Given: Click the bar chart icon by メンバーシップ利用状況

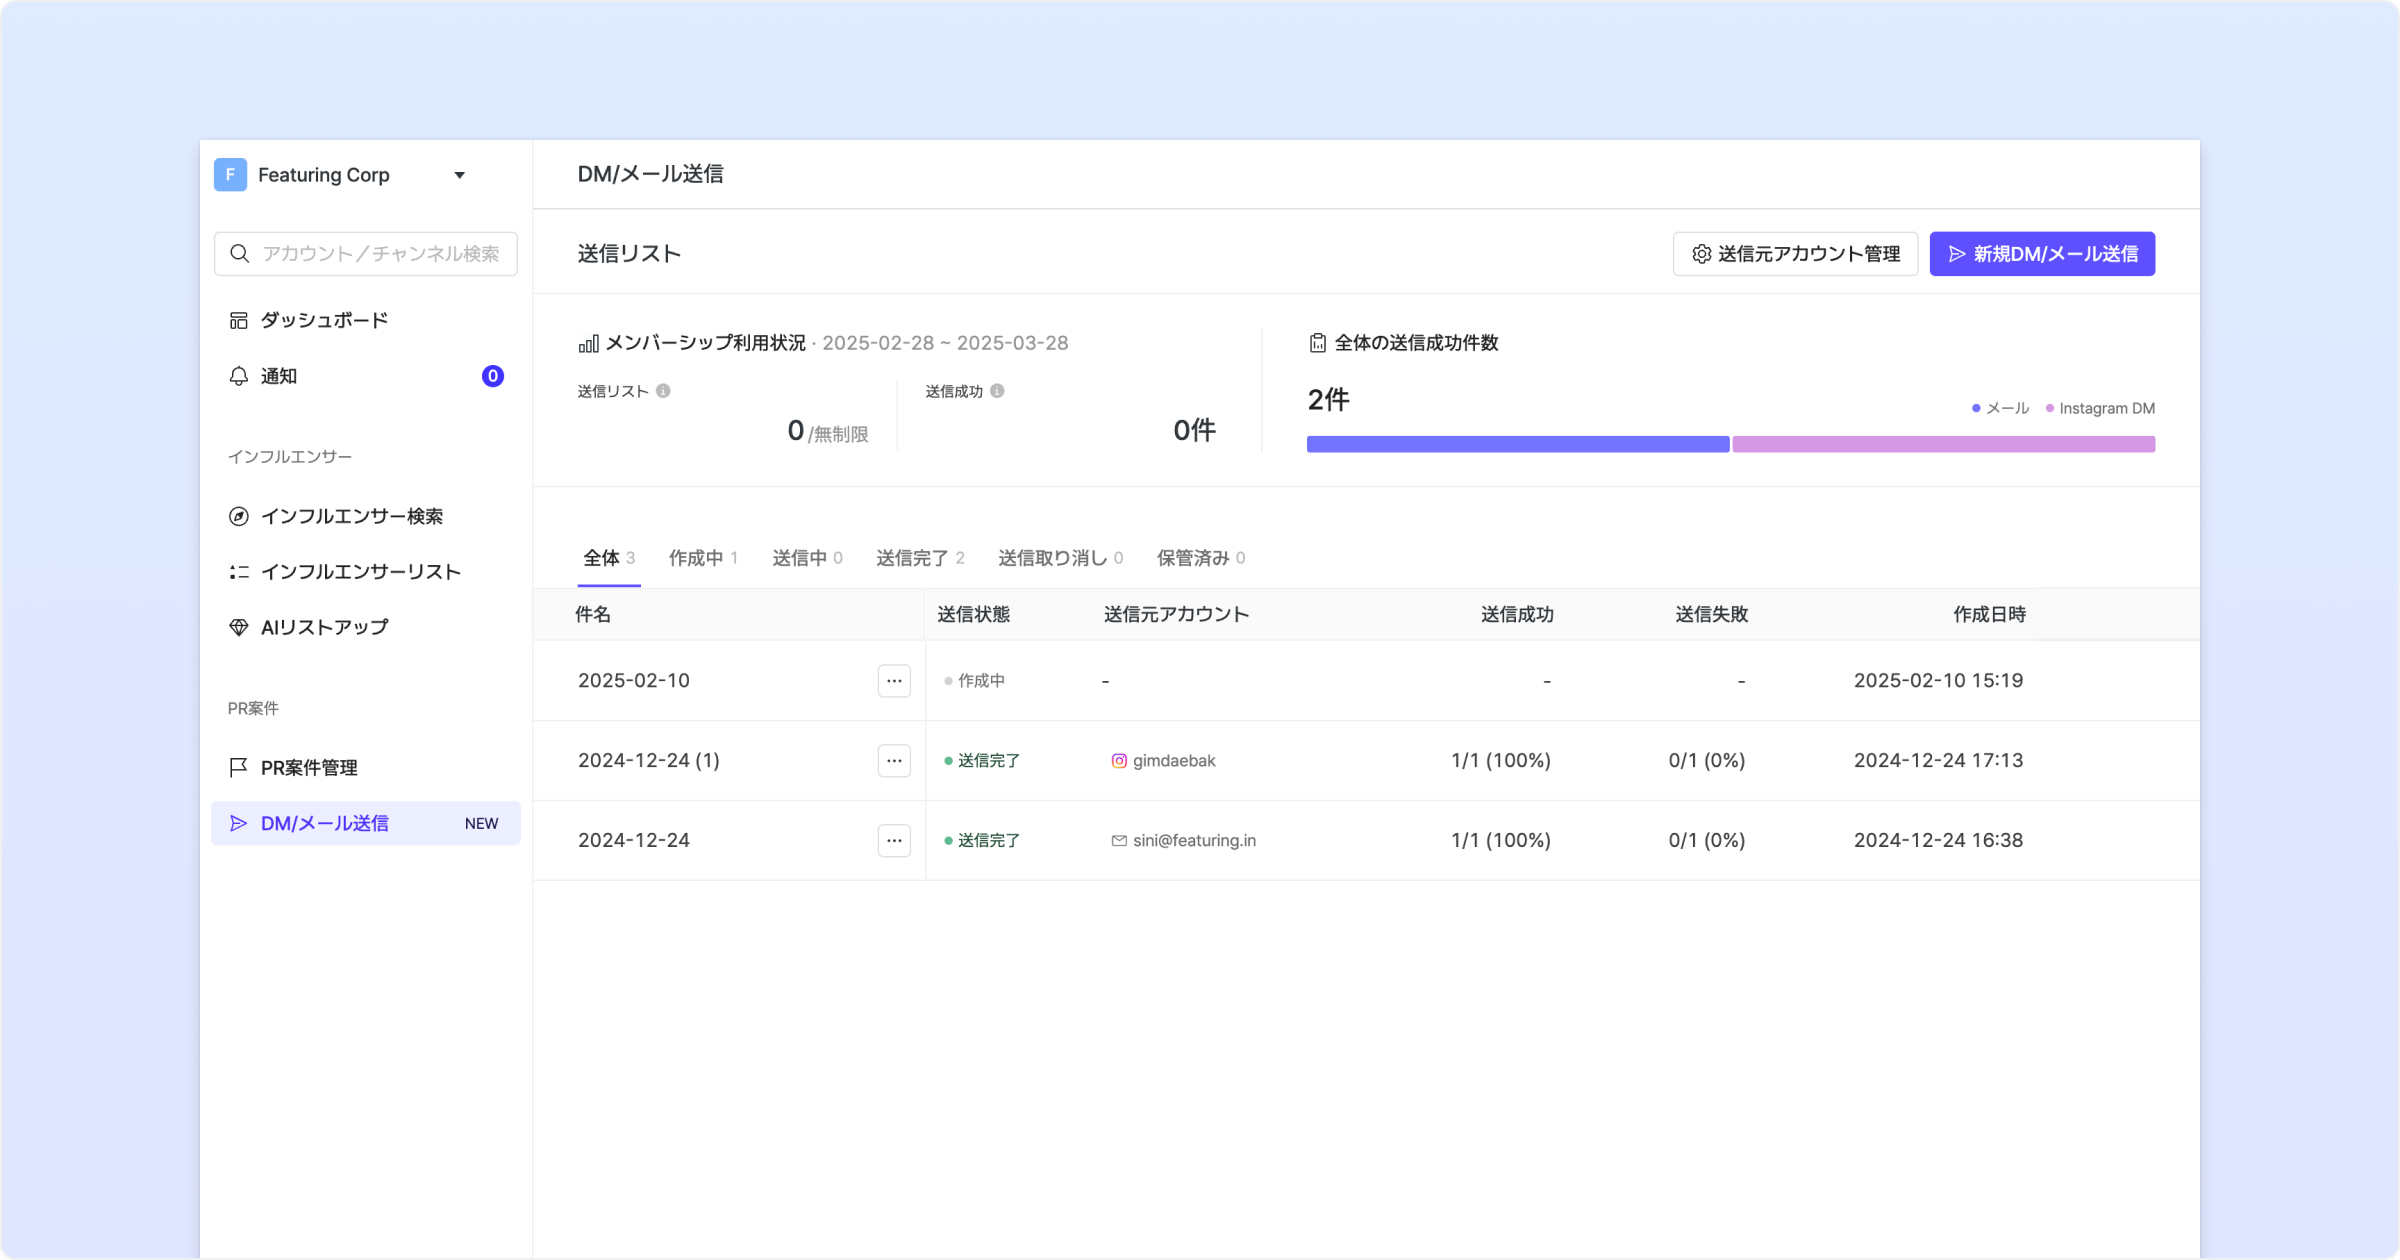Looking at the screenshot, I should coord(588,344).
